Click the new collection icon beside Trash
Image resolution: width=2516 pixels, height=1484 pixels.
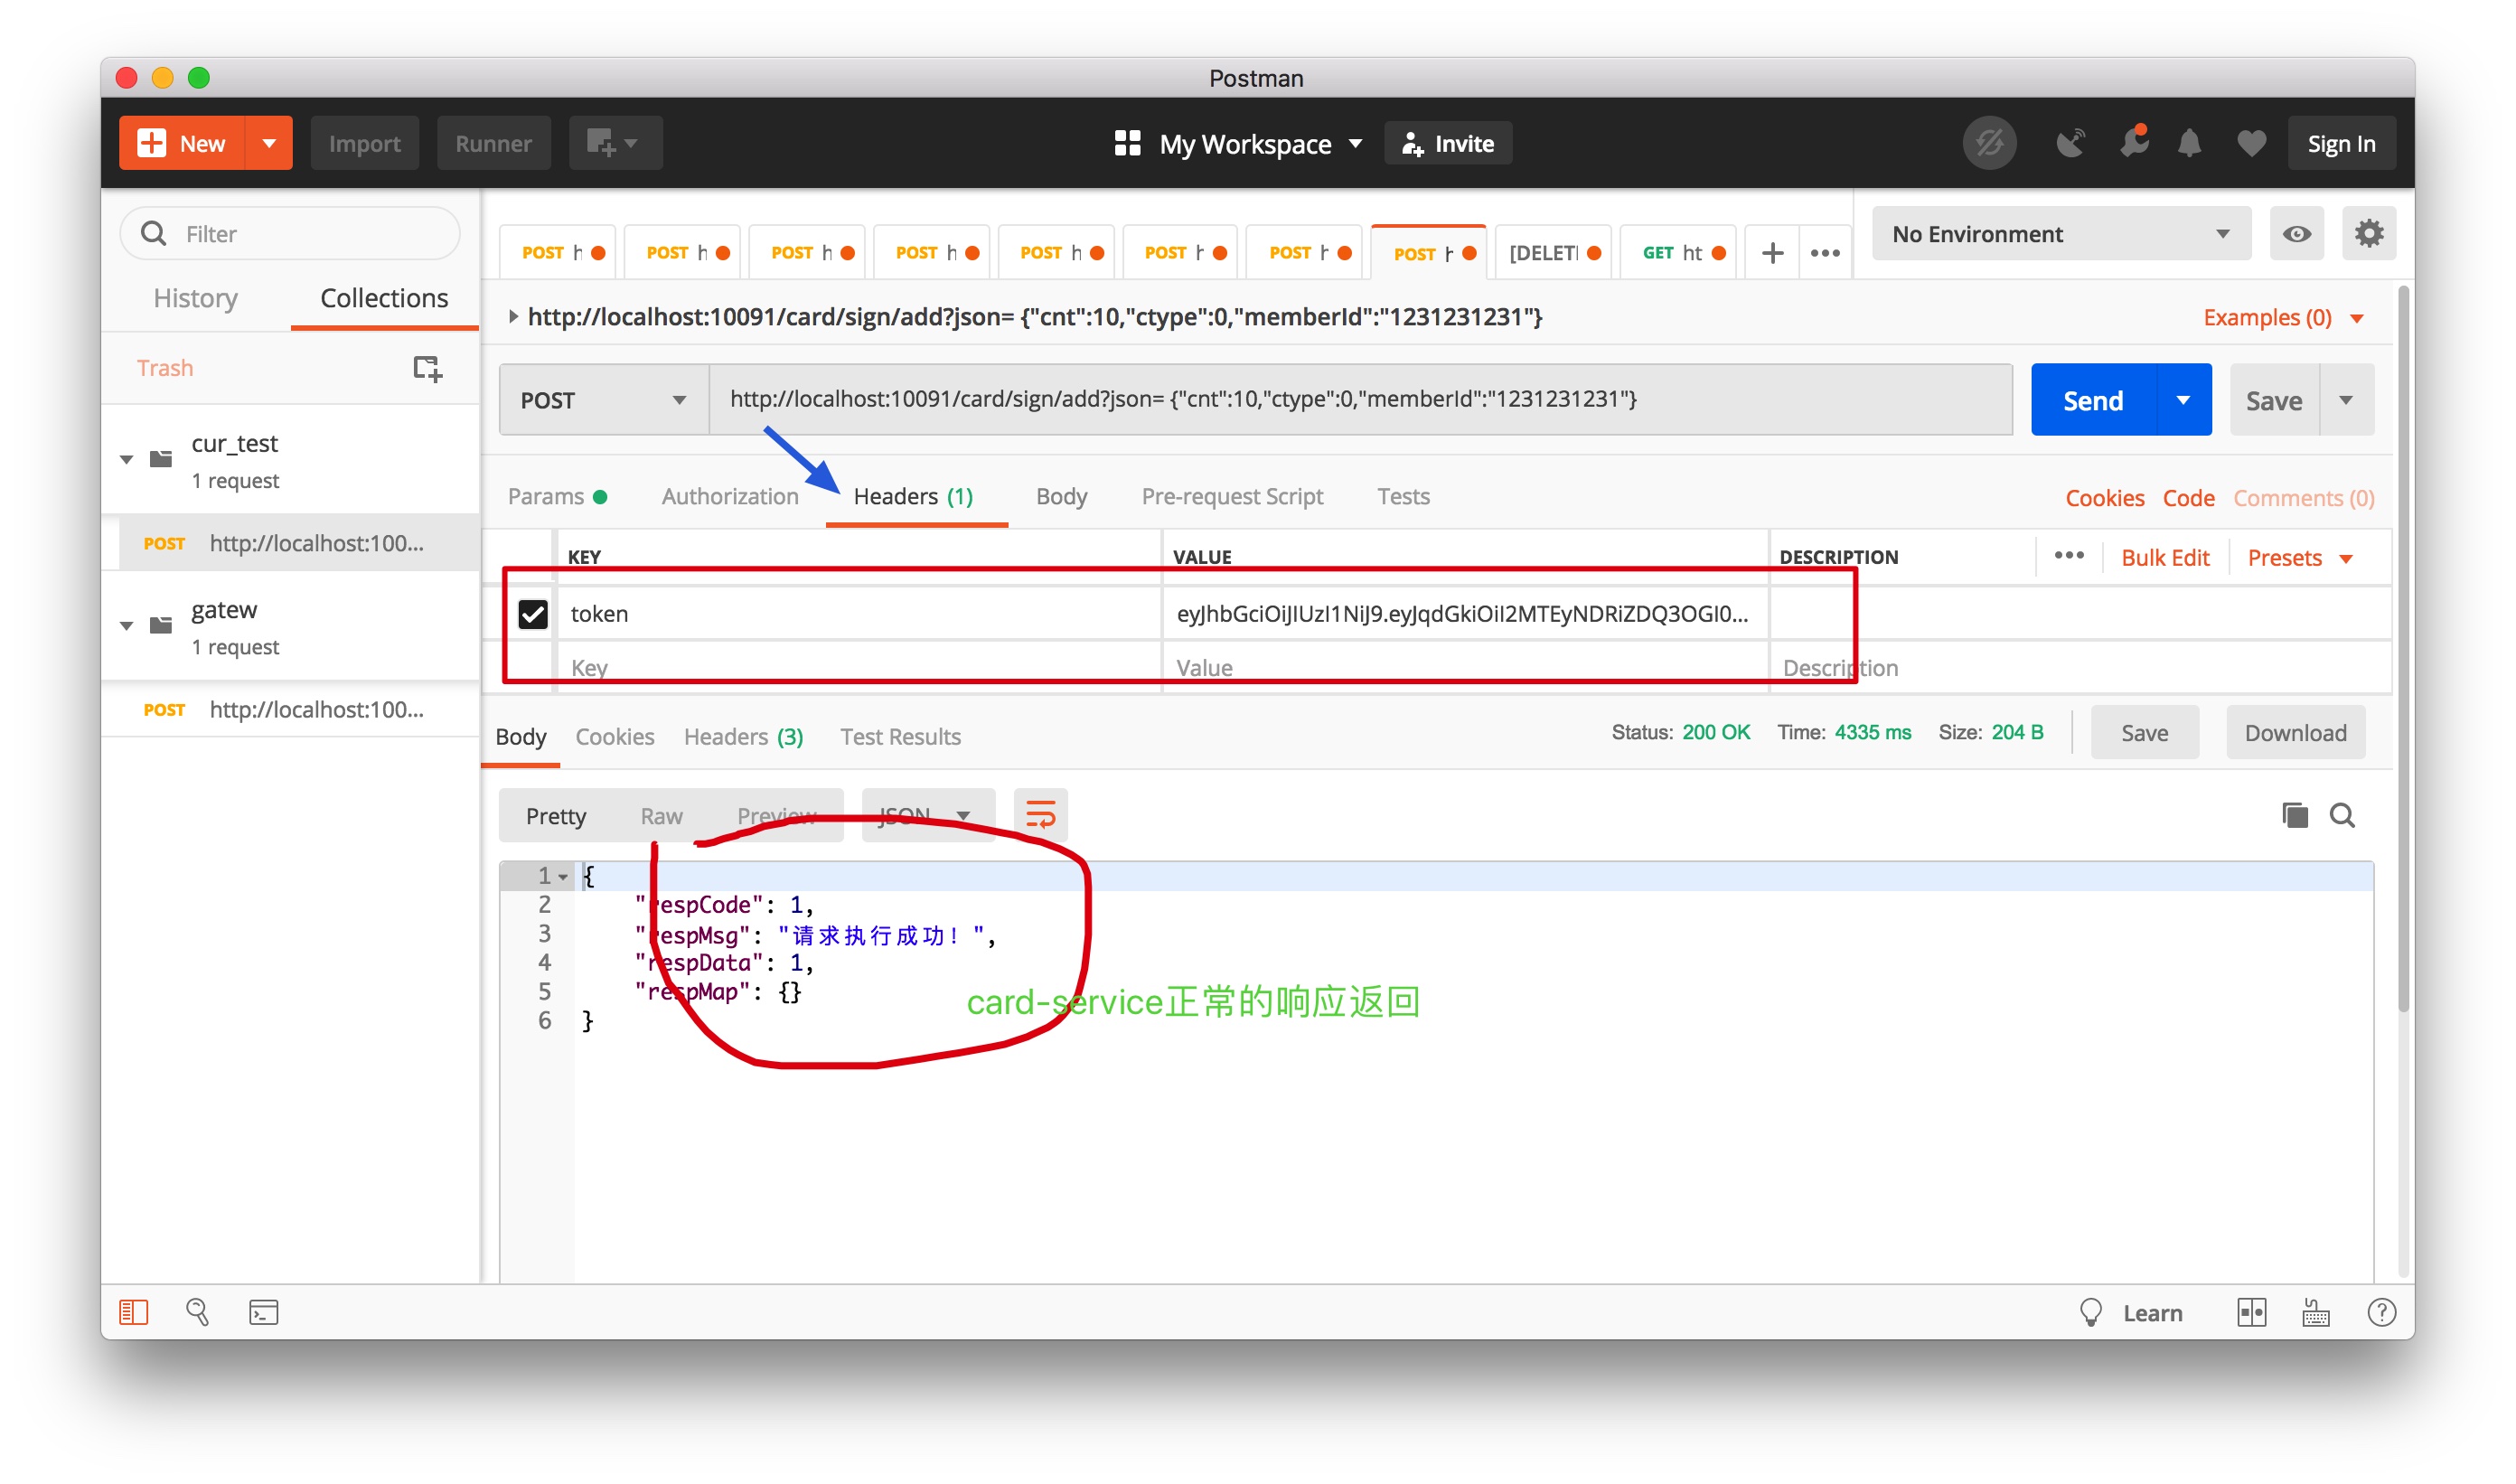[427, 368]
